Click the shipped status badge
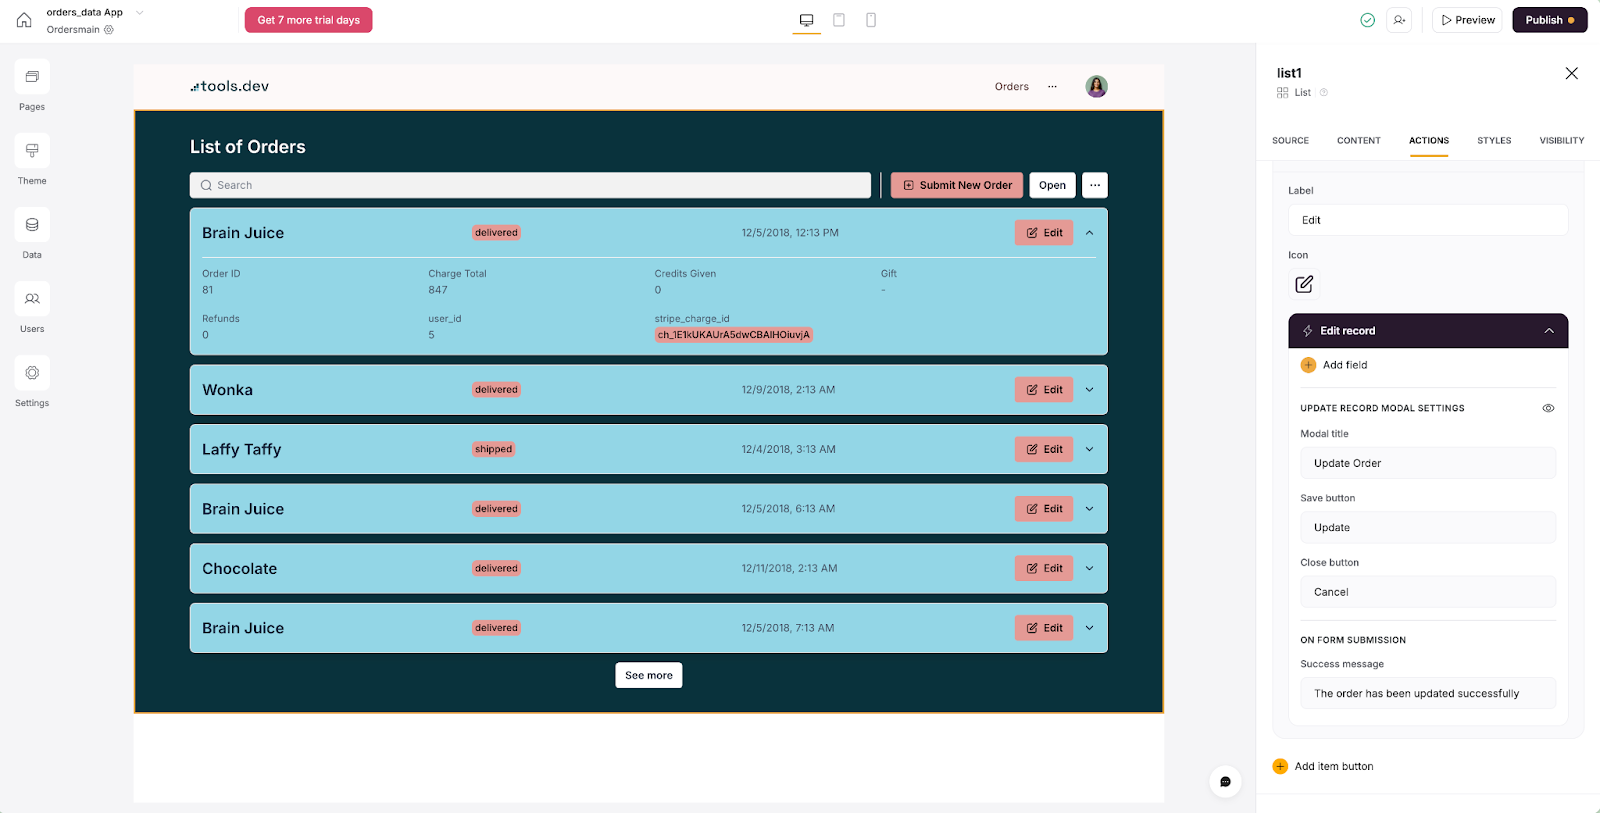This screenshot has height=813, width=1600. pos(493,450)
